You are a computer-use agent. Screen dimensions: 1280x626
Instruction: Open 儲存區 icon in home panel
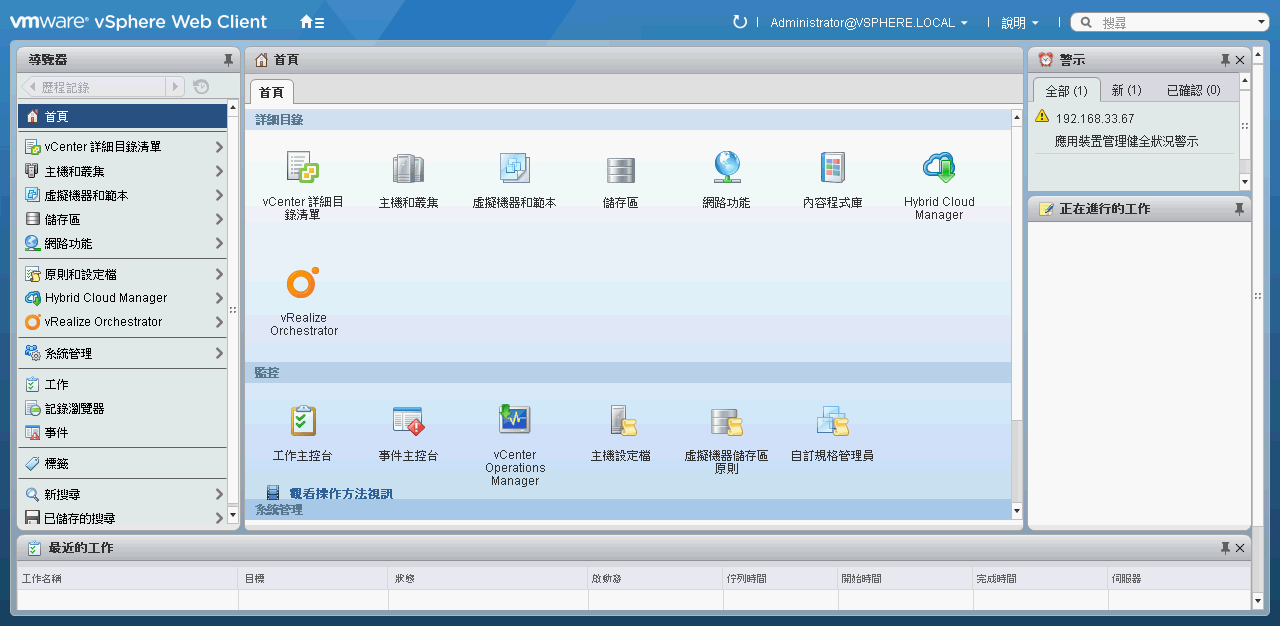(x=620, y=170)
